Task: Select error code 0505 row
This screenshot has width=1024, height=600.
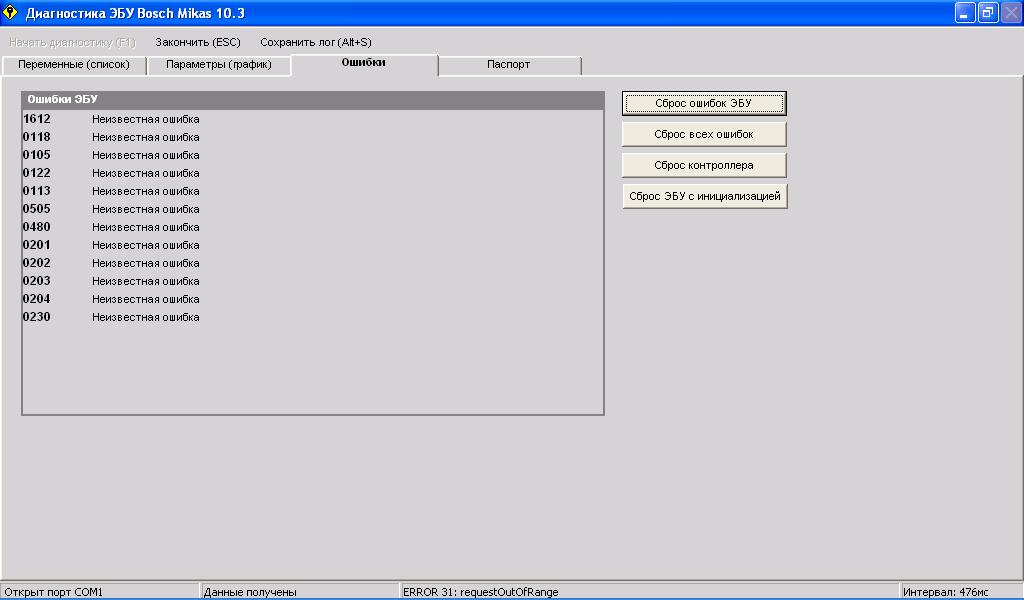Action: (313, 209)
